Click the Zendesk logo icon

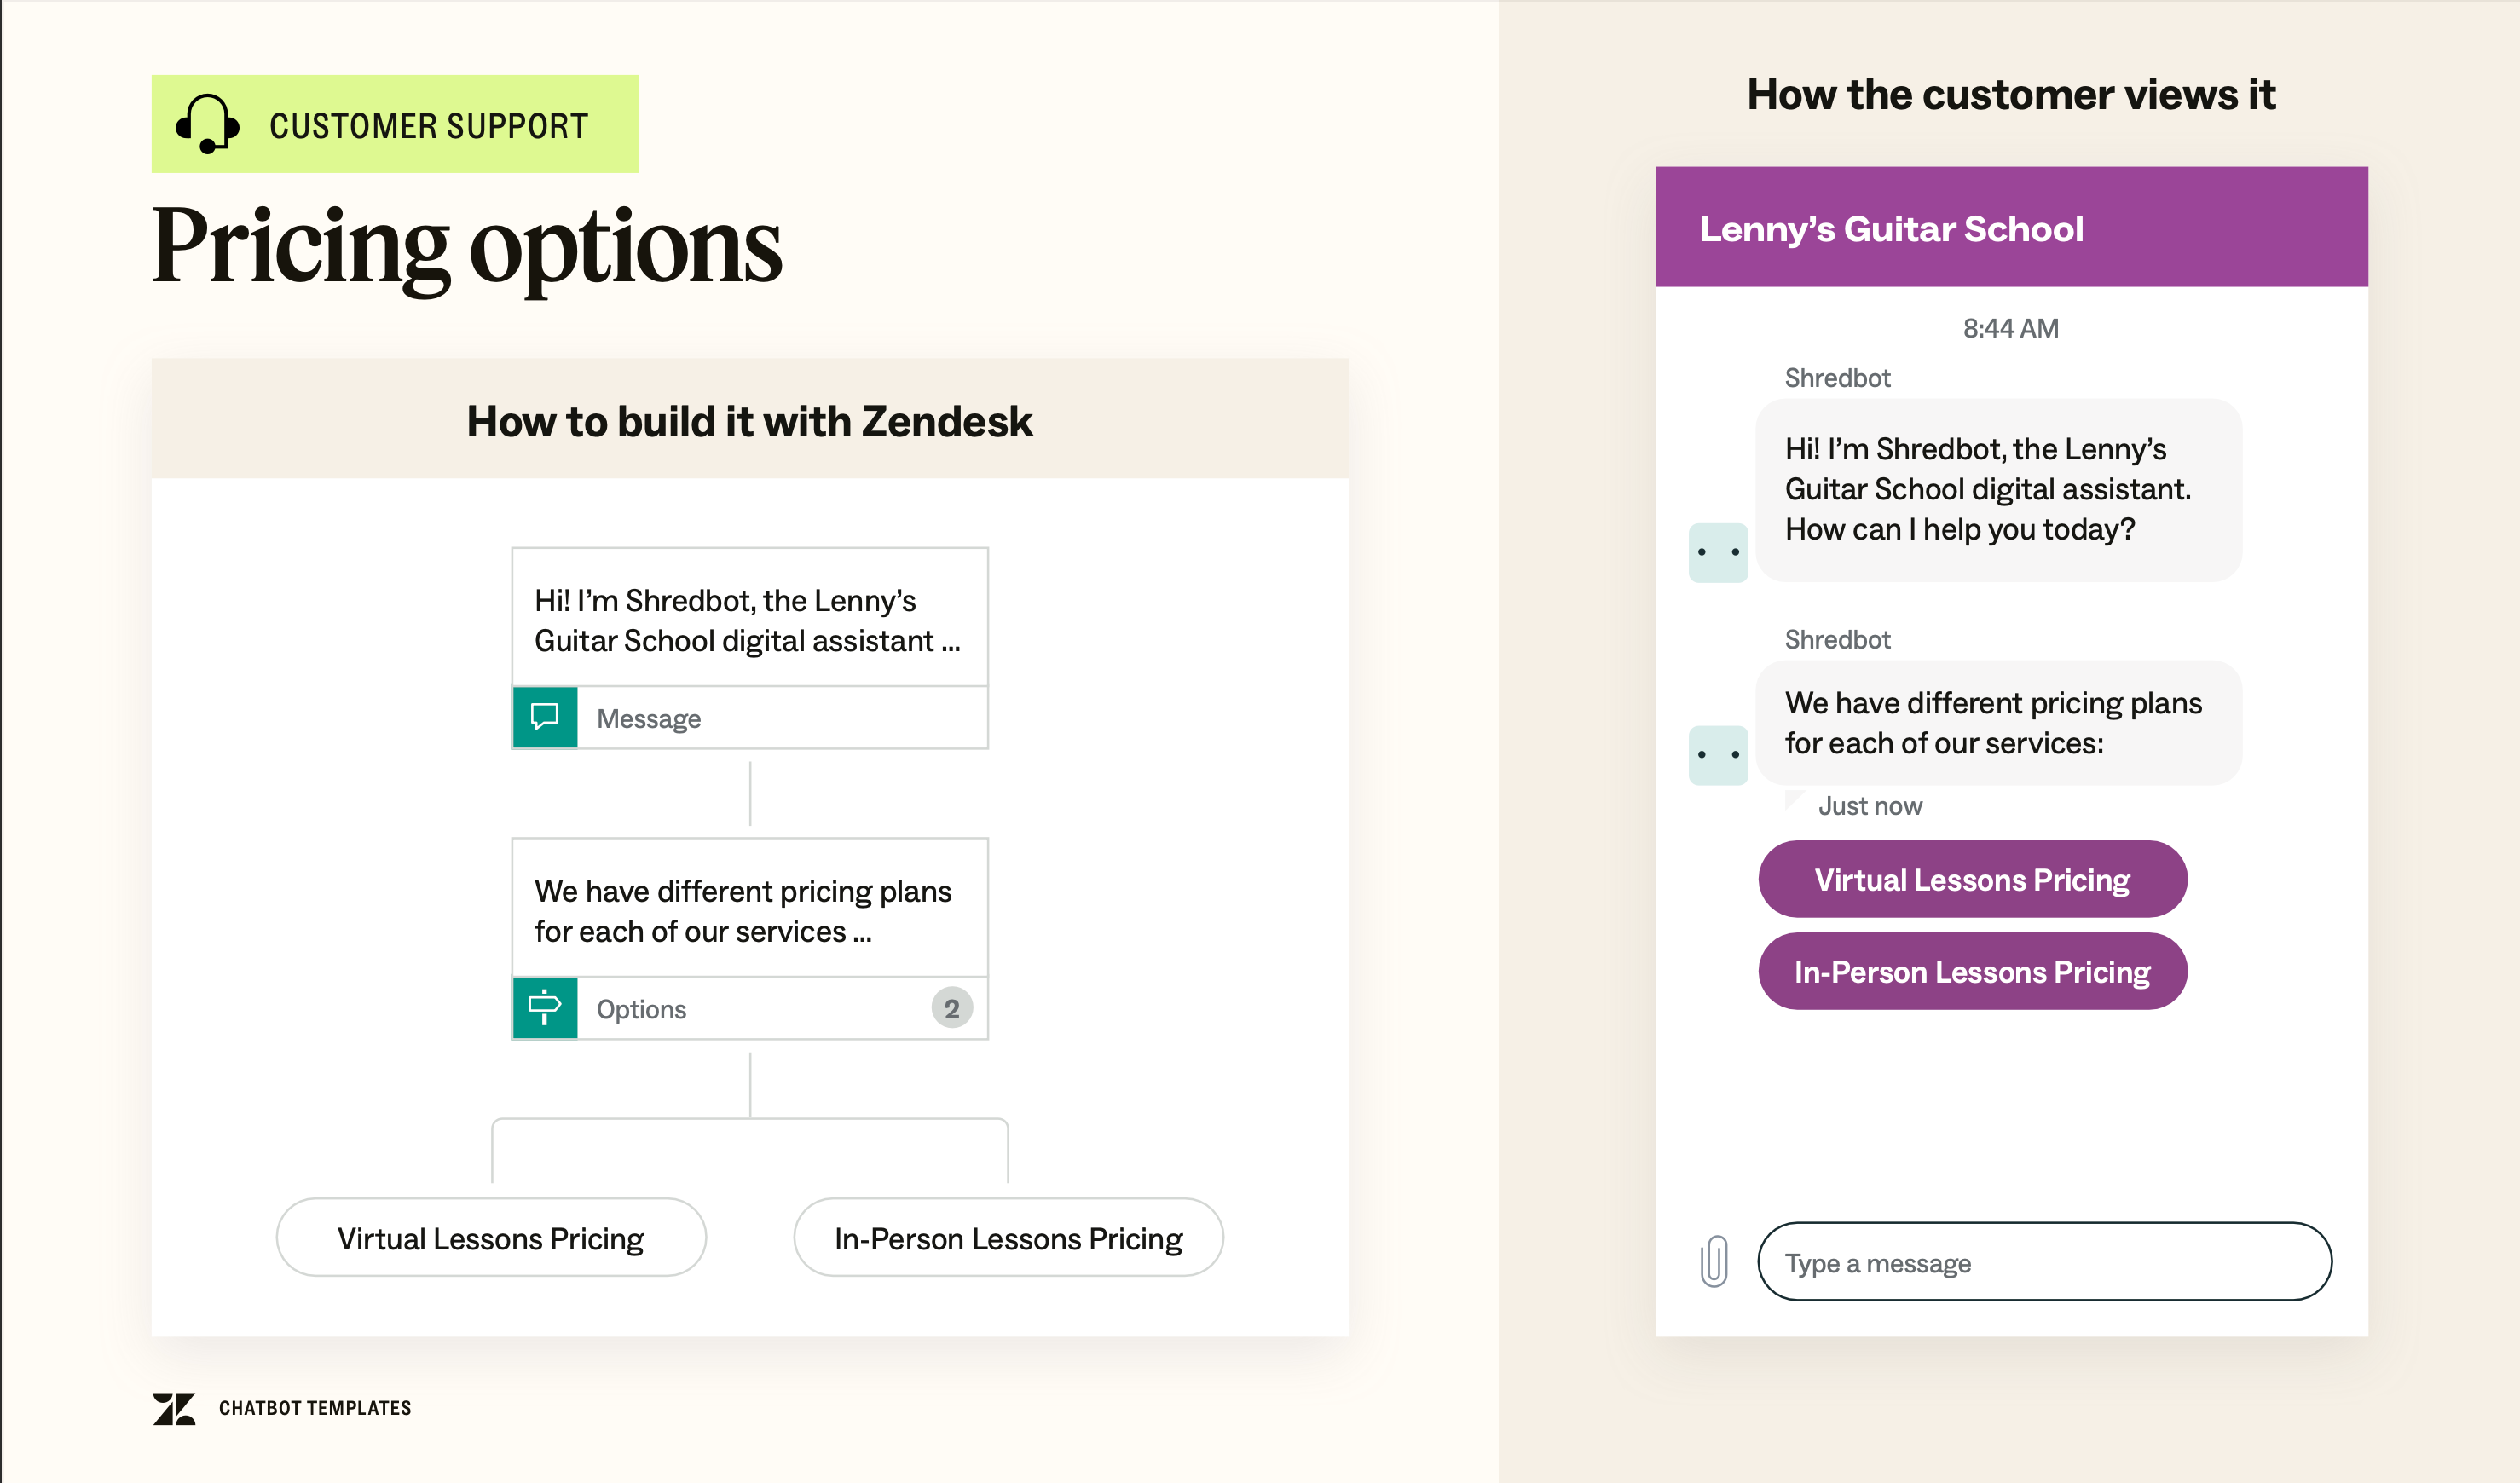point(174,1408)
